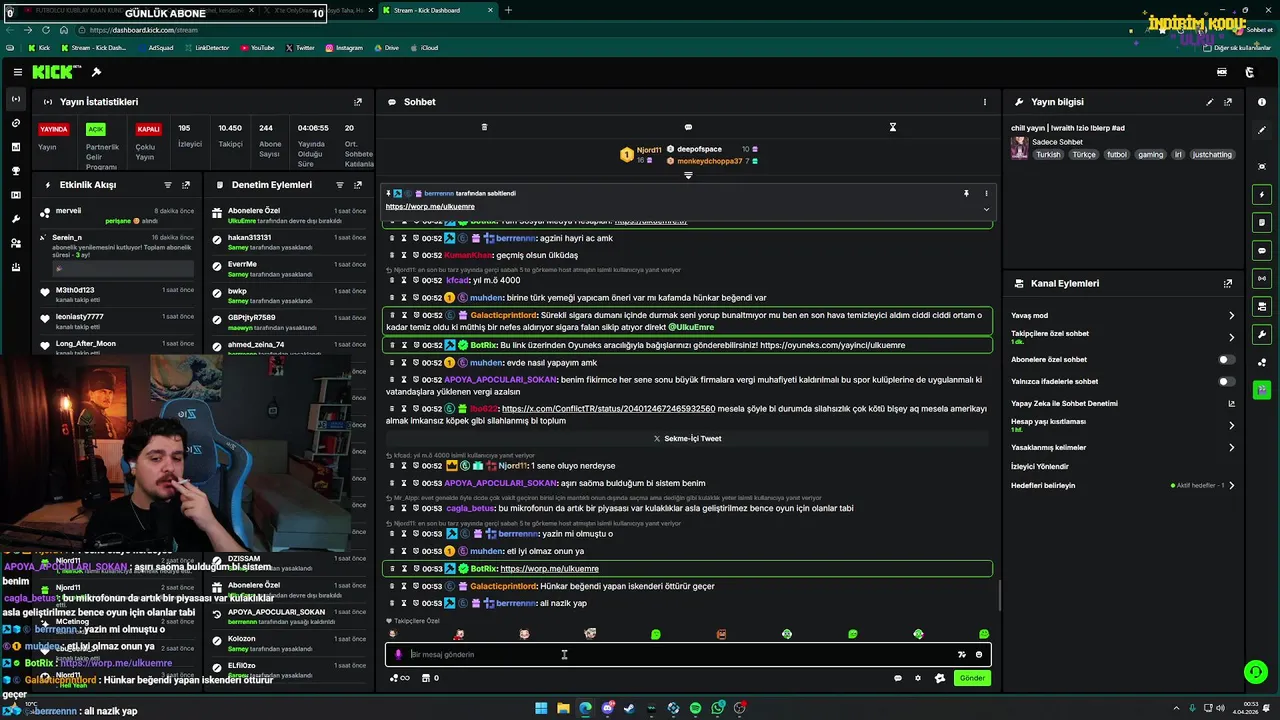Open the wrench settings icon in the left sidebar
Viewport: 1280px width, 720px height.
point(15,219)
